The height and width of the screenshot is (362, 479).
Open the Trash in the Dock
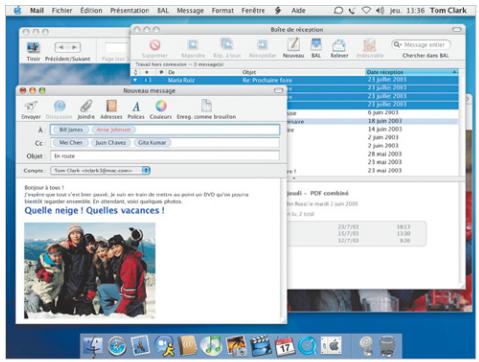click(x=386, y=346)
